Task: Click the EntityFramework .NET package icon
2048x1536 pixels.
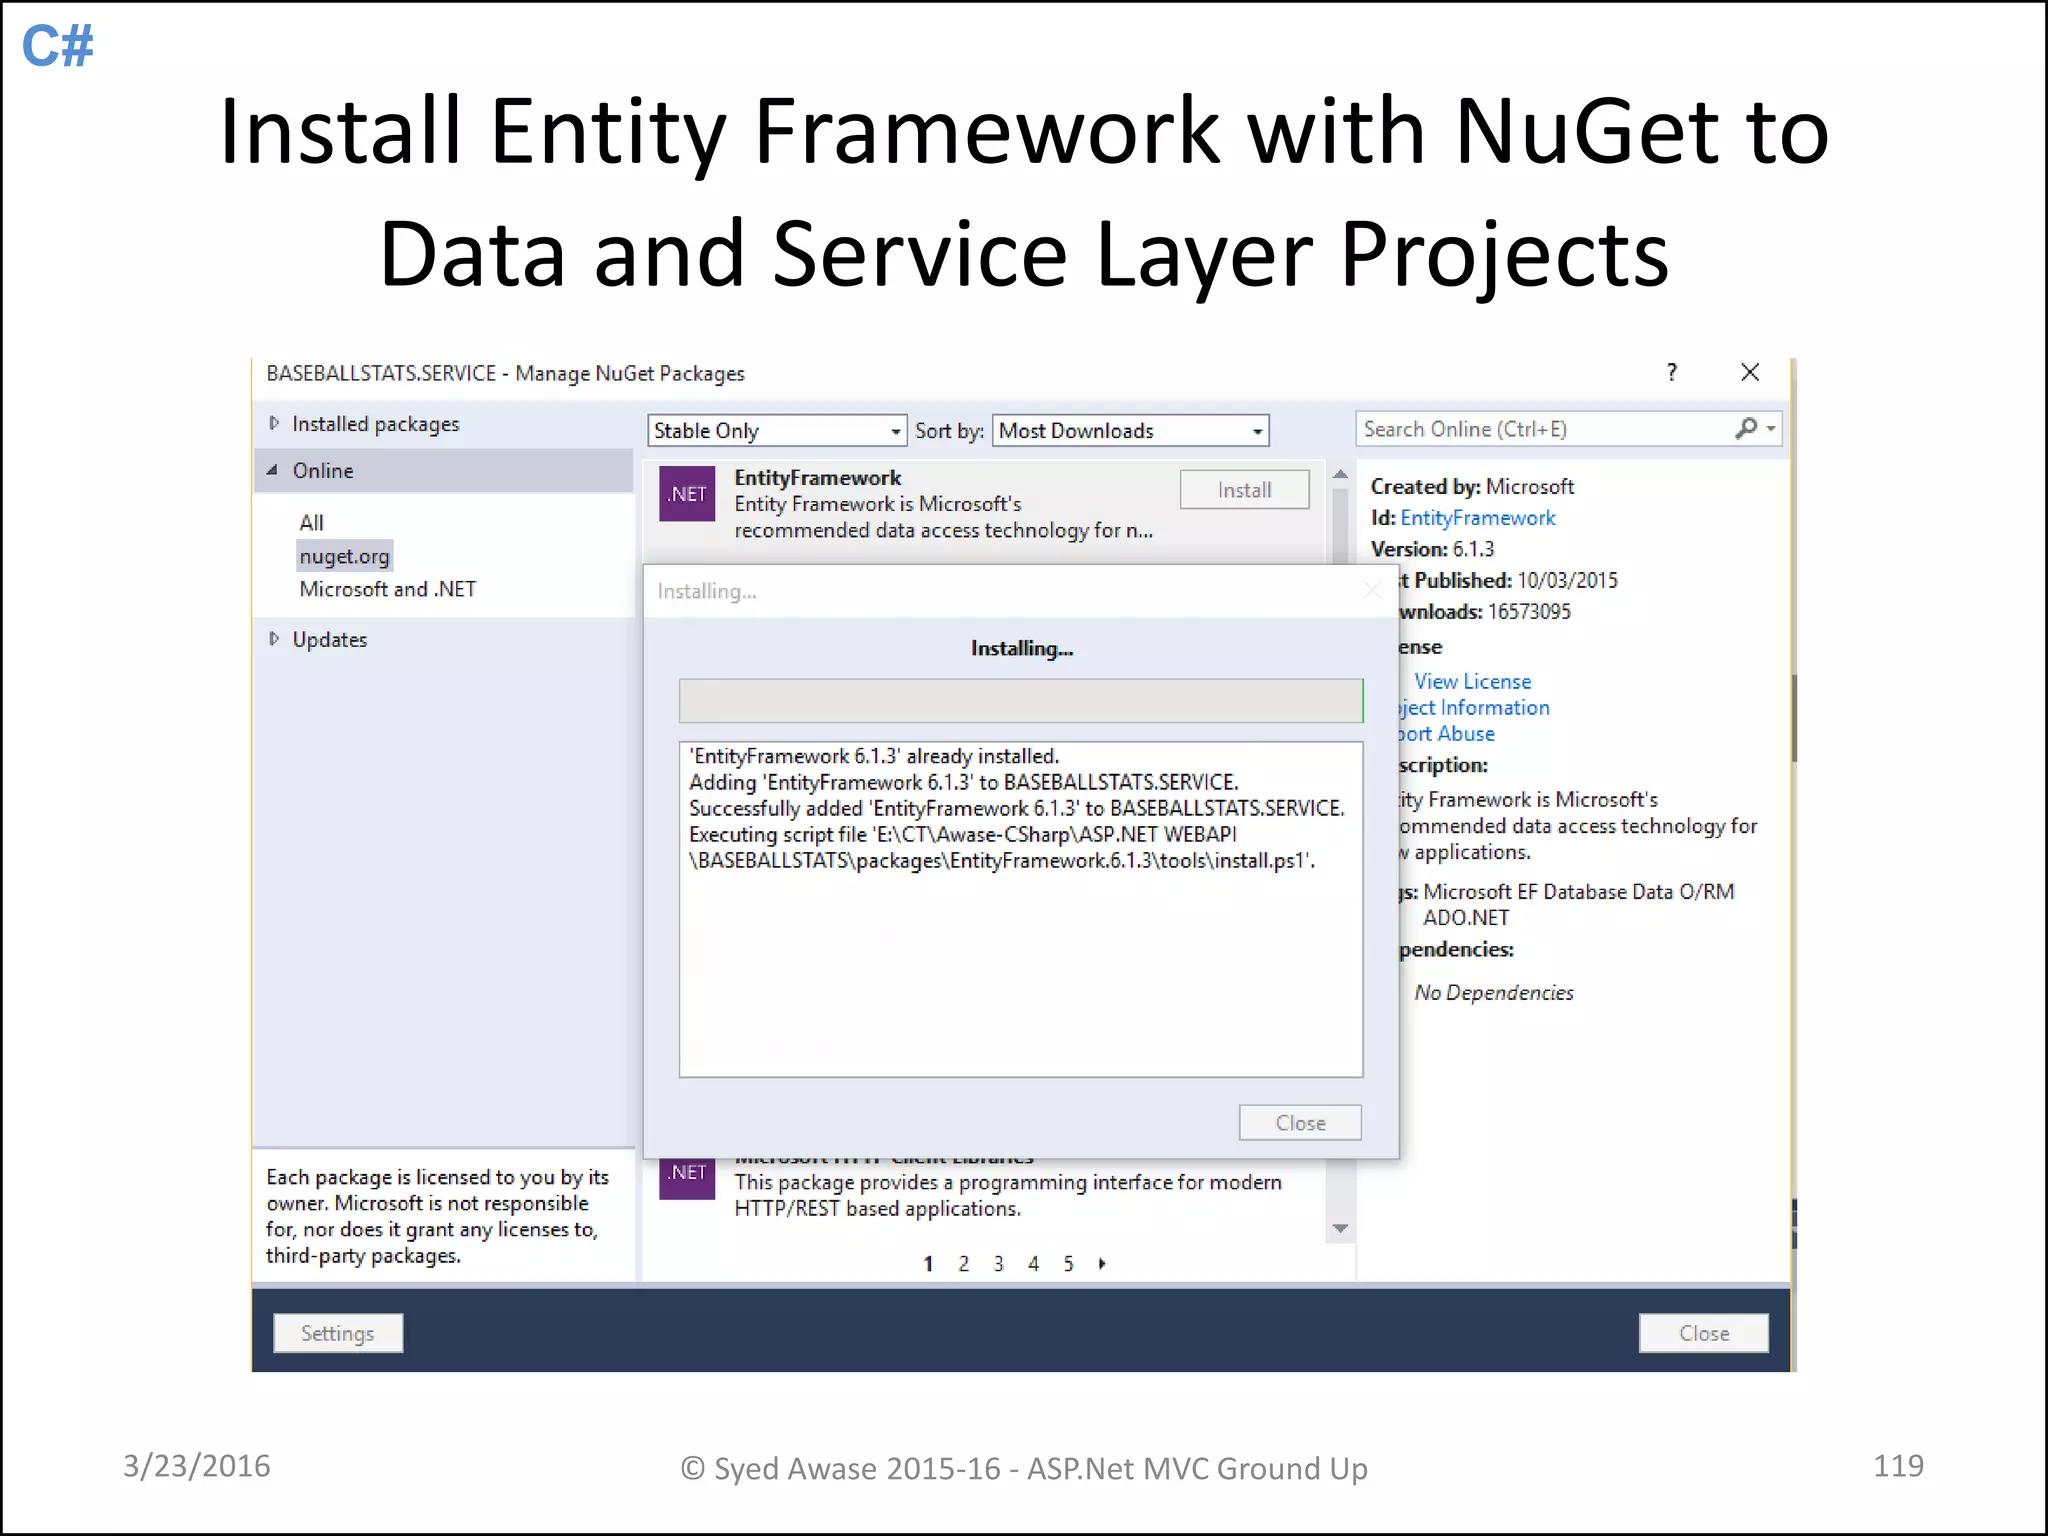Action: pyautogui.click(x=687, y=494)
